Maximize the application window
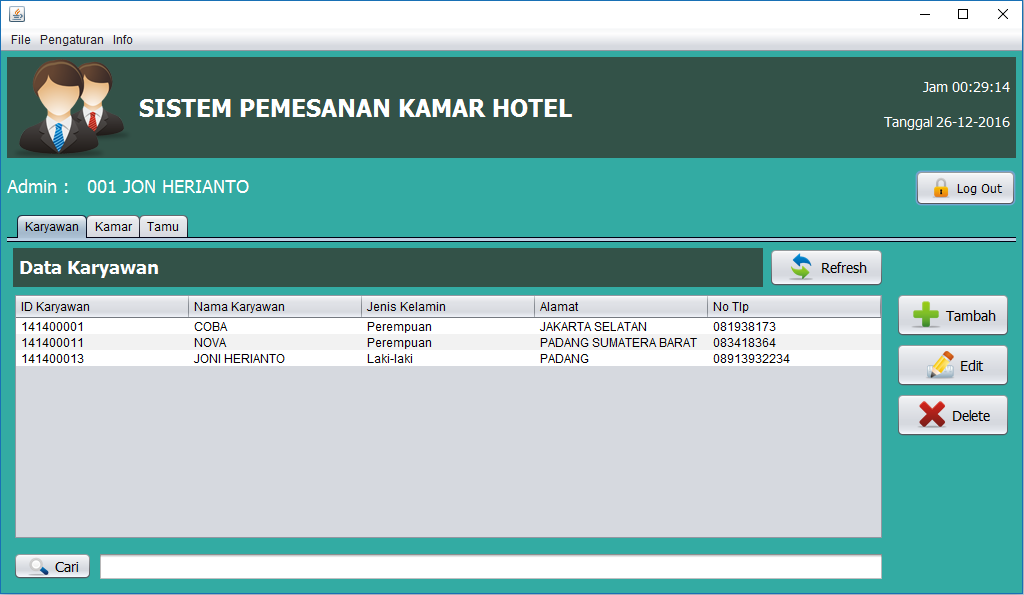 pos(963,14)
